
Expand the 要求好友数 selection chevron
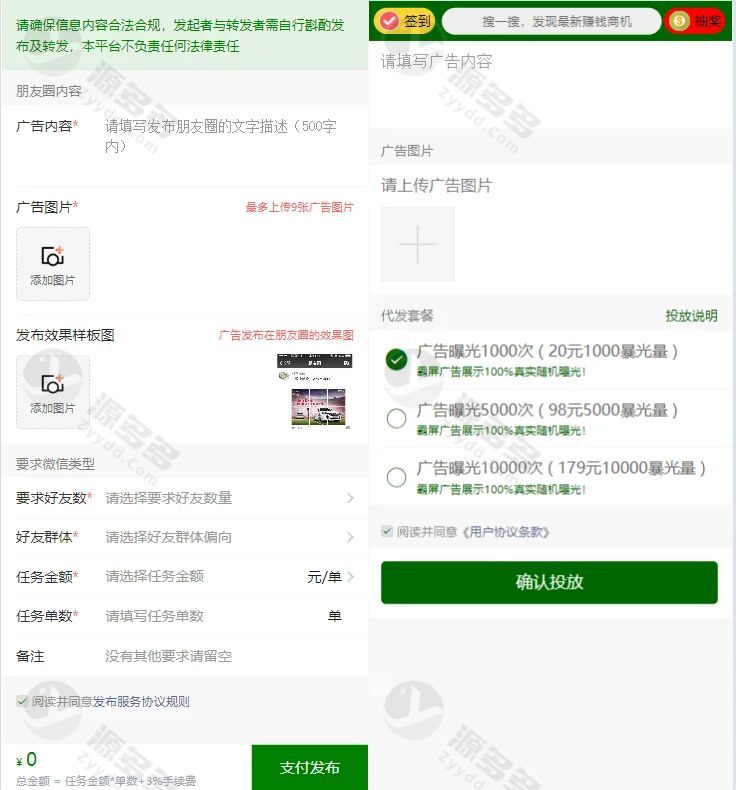pyautogui.click(x=351, y=498)
